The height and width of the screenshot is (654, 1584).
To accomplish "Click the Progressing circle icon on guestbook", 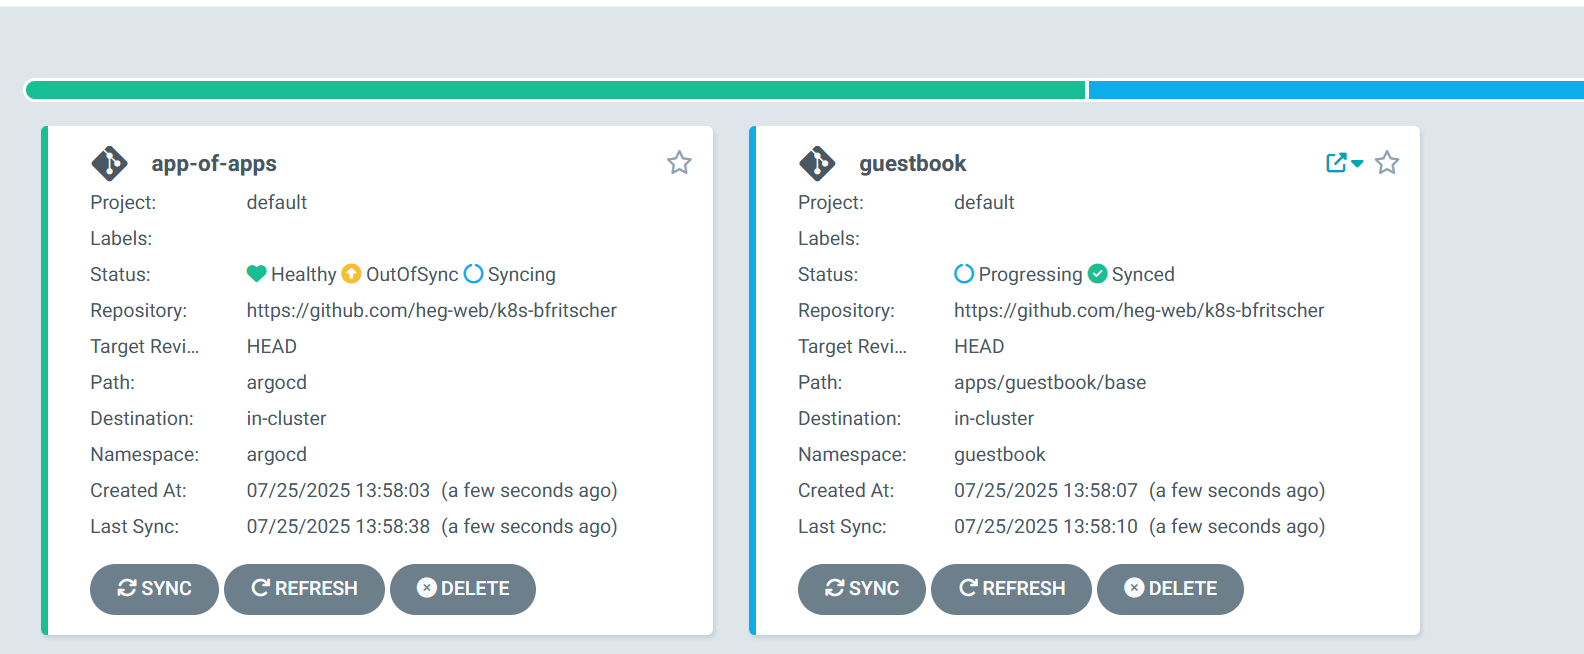I will click(x=964, y=274).
